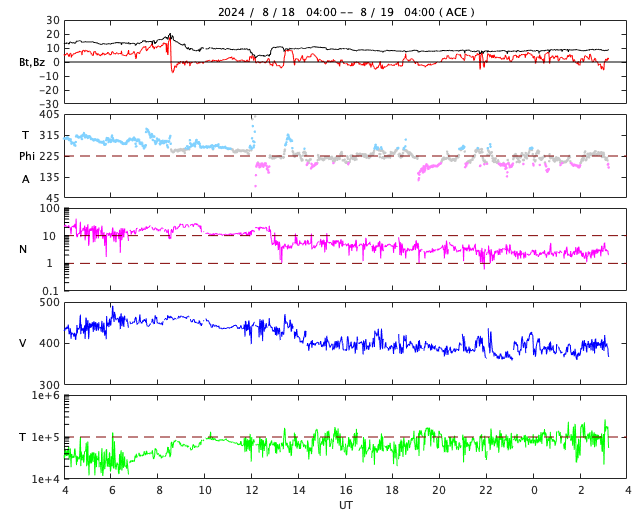This screenshot has height=512, width=640.
Task: Click the 8 tick on the UT axis
Action: point(159,490)
